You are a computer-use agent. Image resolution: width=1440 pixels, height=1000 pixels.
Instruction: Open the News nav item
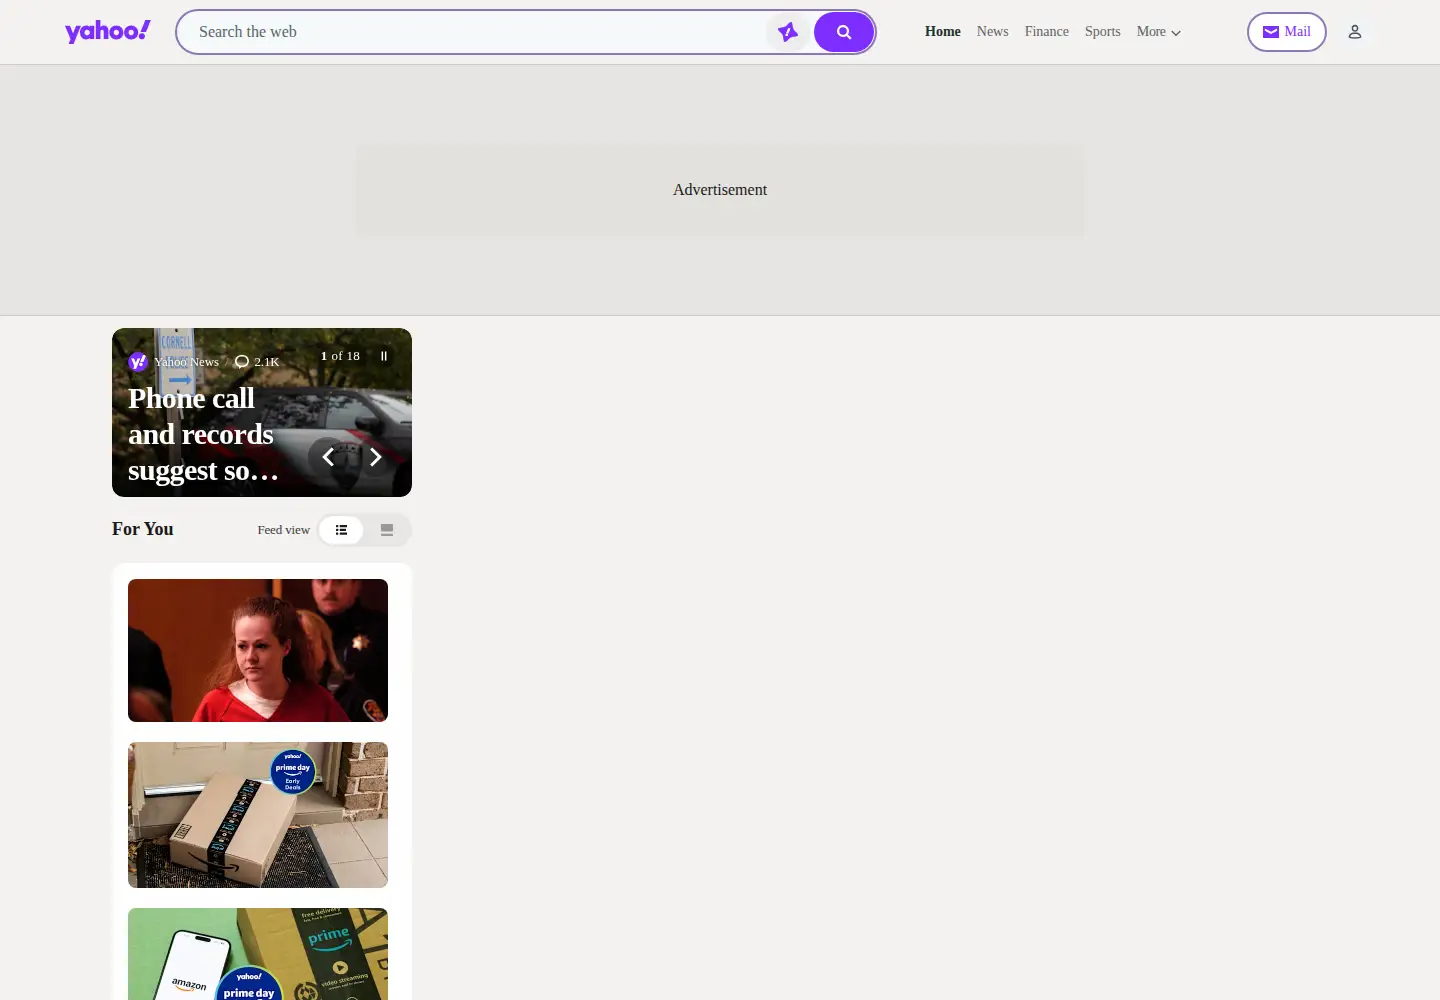[x=992, y=32]
